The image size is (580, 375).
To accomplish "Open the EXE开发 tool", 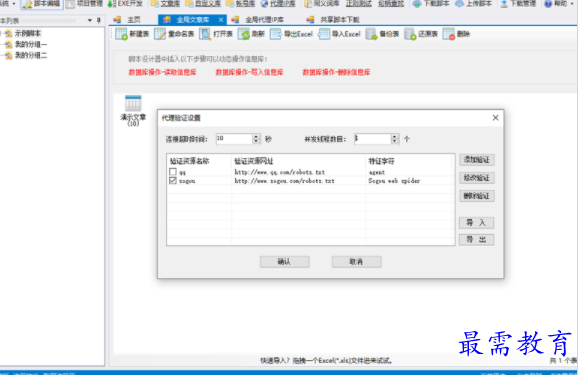I will tap(125, 4).
